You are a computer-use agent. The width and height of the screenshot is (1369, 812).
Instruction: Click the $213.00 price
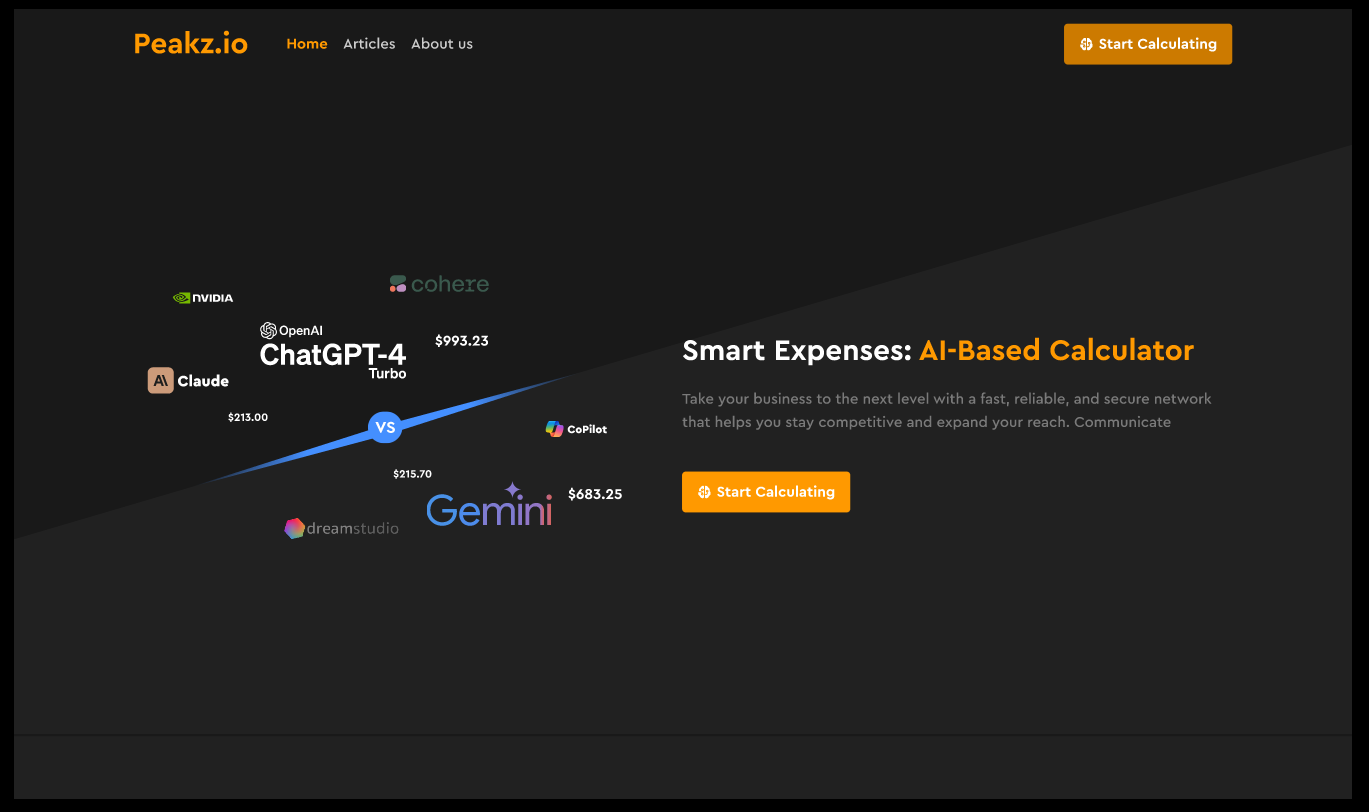pyautogui.click(x=248, y=417)
